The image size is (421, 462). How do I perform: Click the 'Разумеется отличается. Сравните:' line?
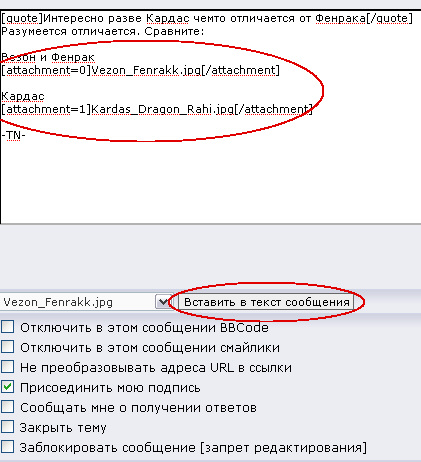point(103,31)
